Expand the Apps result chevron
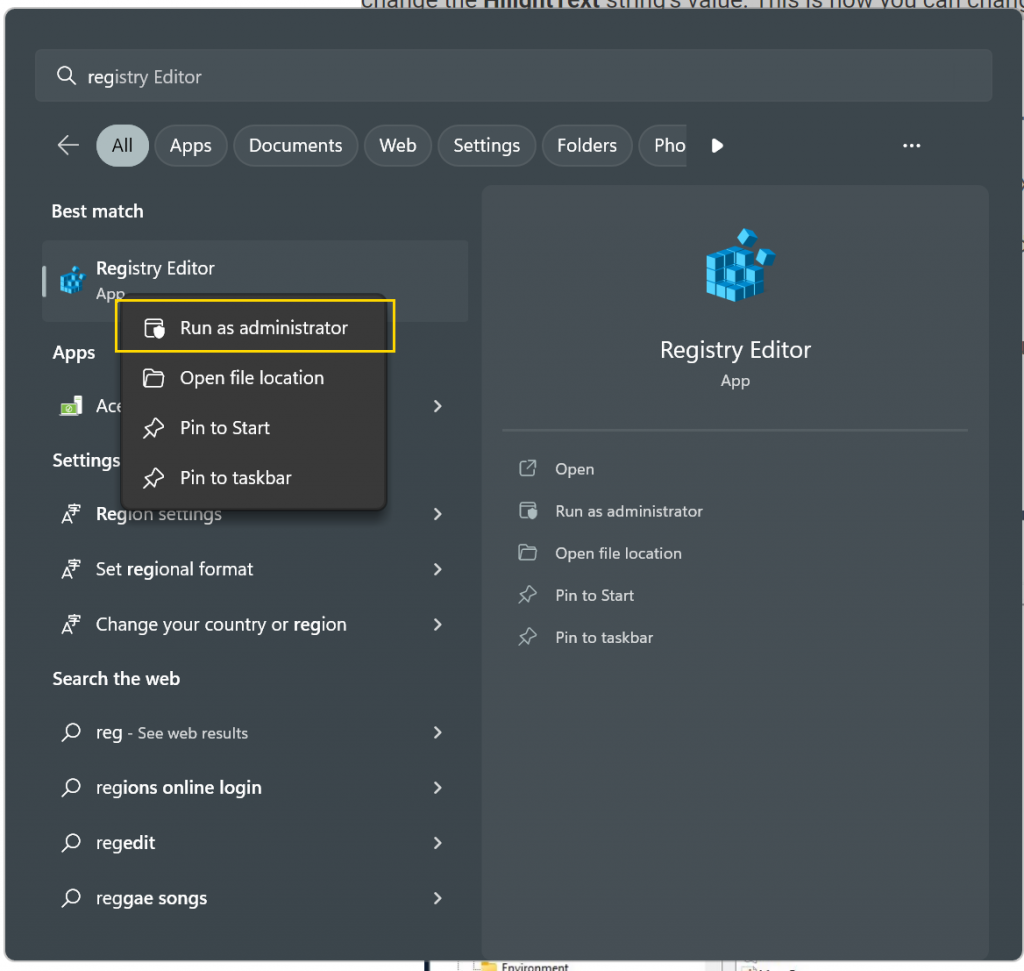The height and width of the screenshot is (971, 1024). [x=438, y=406]
